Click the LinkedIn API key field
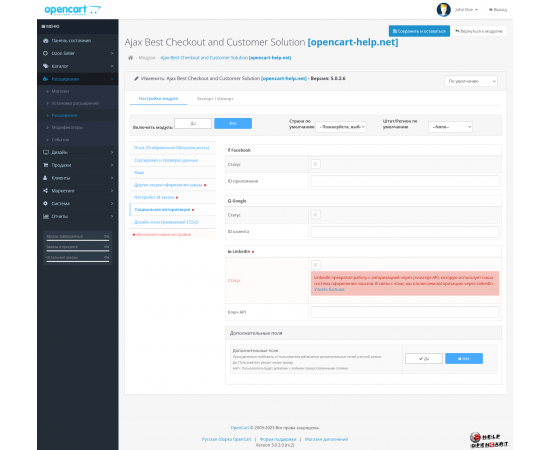This screenshot has height=450, width=550. (405, 312)
